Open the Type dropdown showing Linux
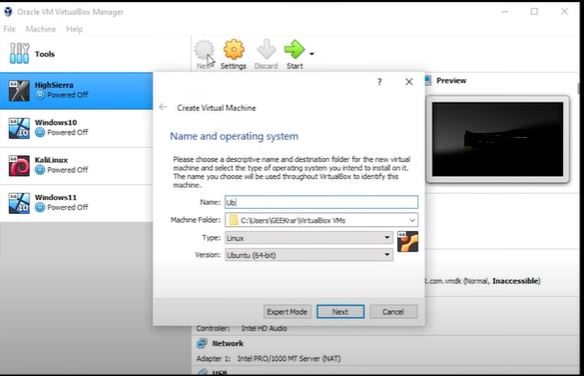This screenshot has width=584, height=376. tap(309, 238)
